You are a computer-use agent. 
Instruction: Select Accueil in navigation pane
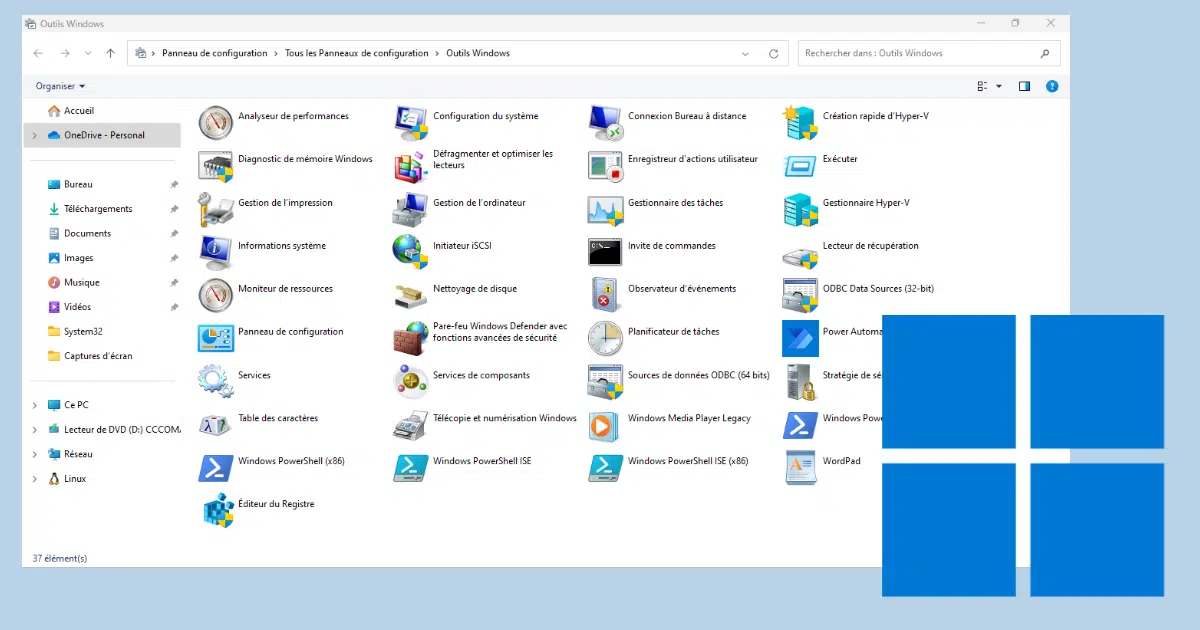pyautogui.click(x=79, y=111)
